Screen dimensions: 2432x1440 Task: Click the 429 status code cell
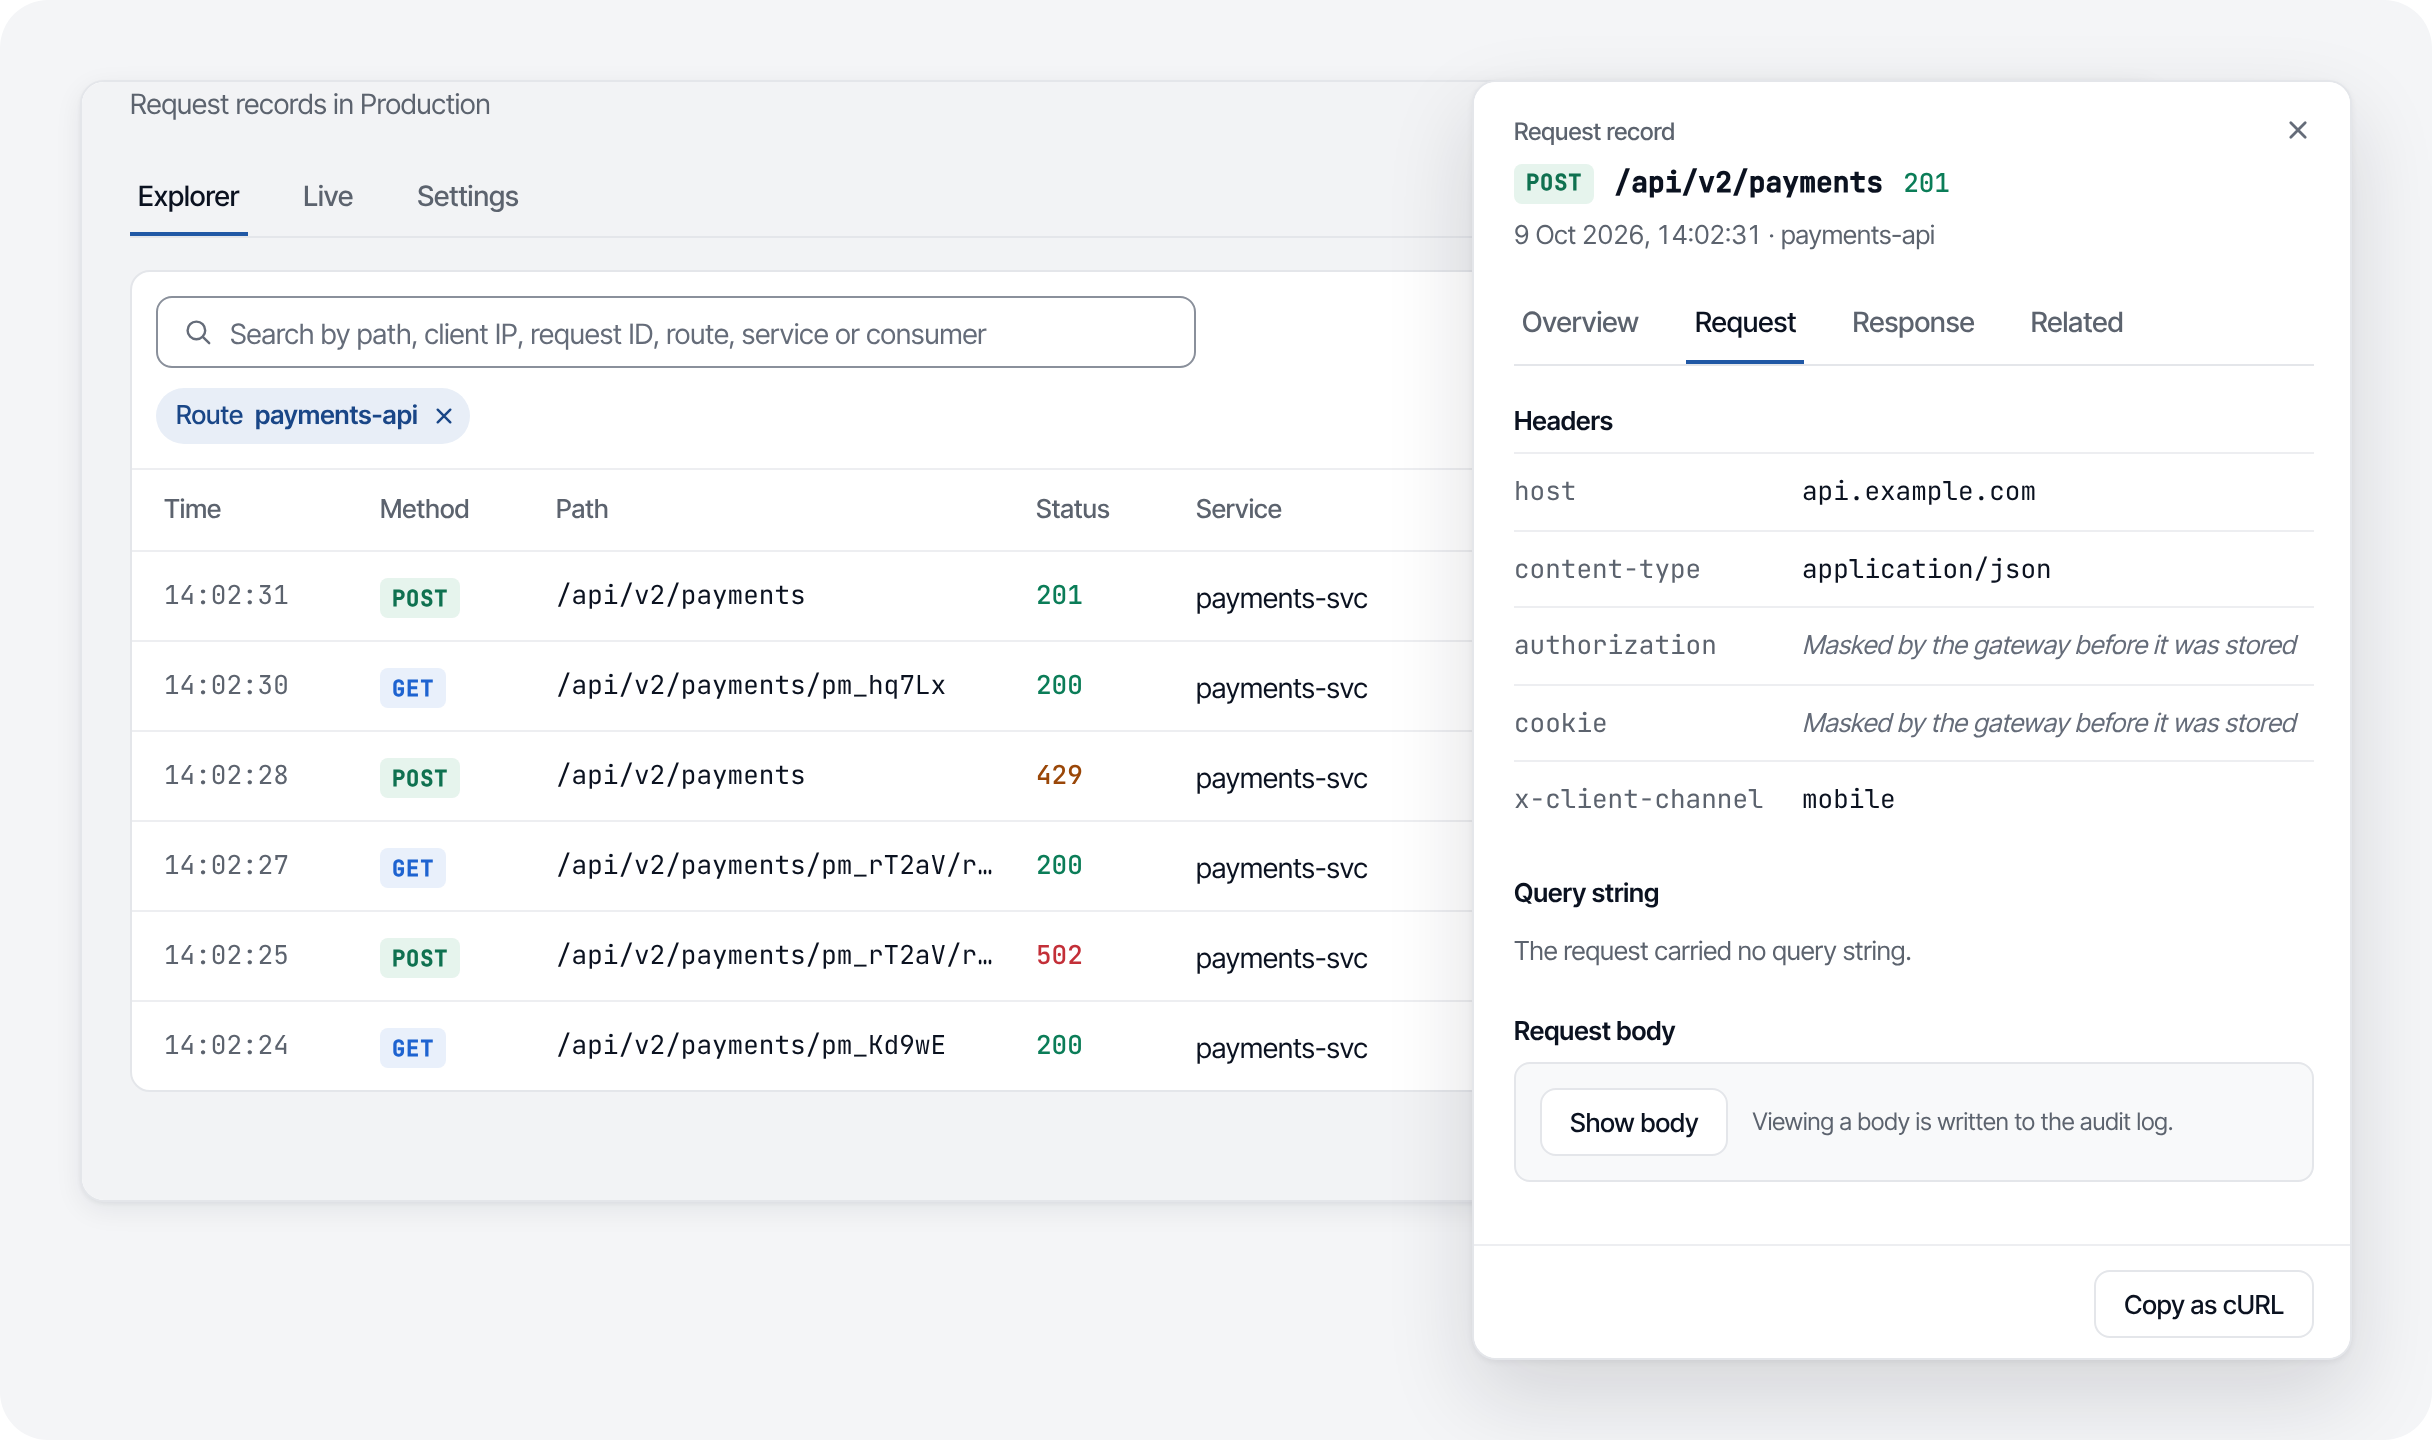coord(1059,775)
